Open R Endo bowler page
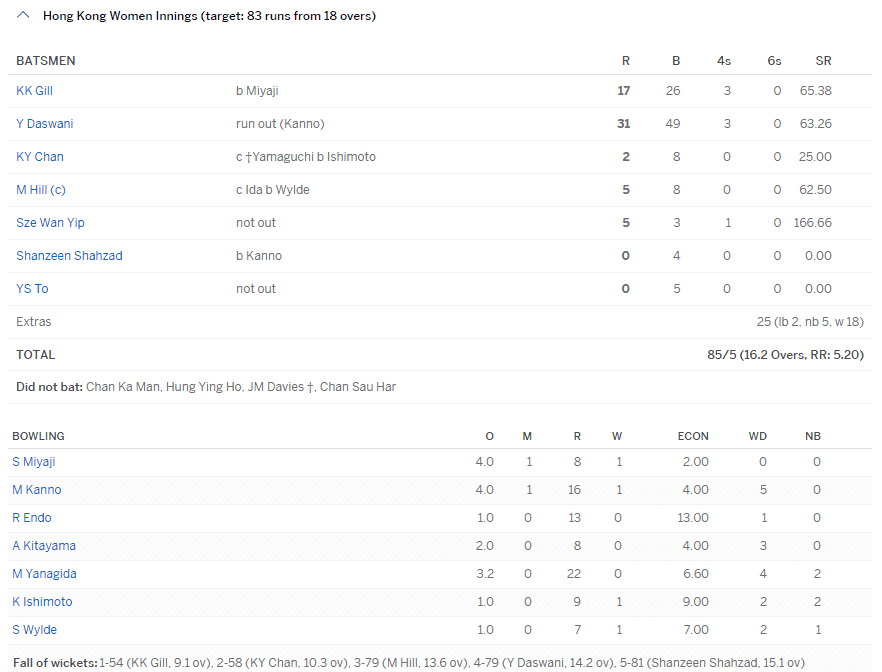The height and width of the screenshot is (672, 882). click(32, 518)
